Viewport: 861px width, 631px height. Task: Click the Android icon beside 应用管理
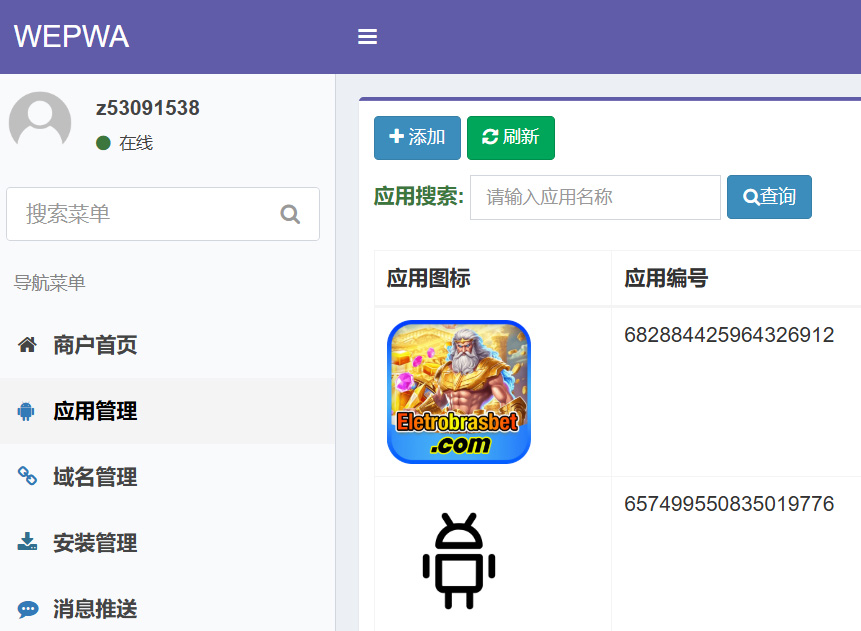point(26,411)
